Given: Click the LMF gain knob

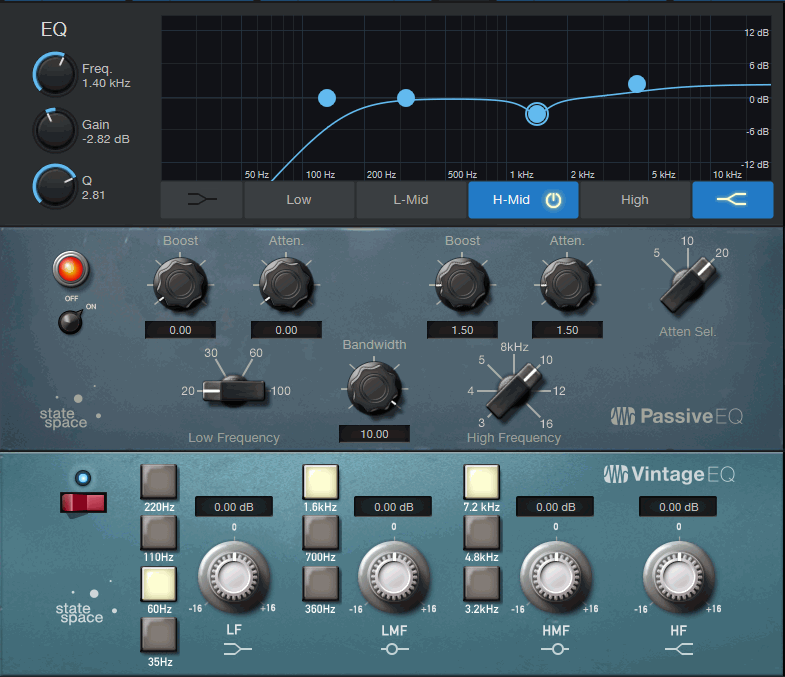Looking at the screenshot, I should (x=394, y=577).
